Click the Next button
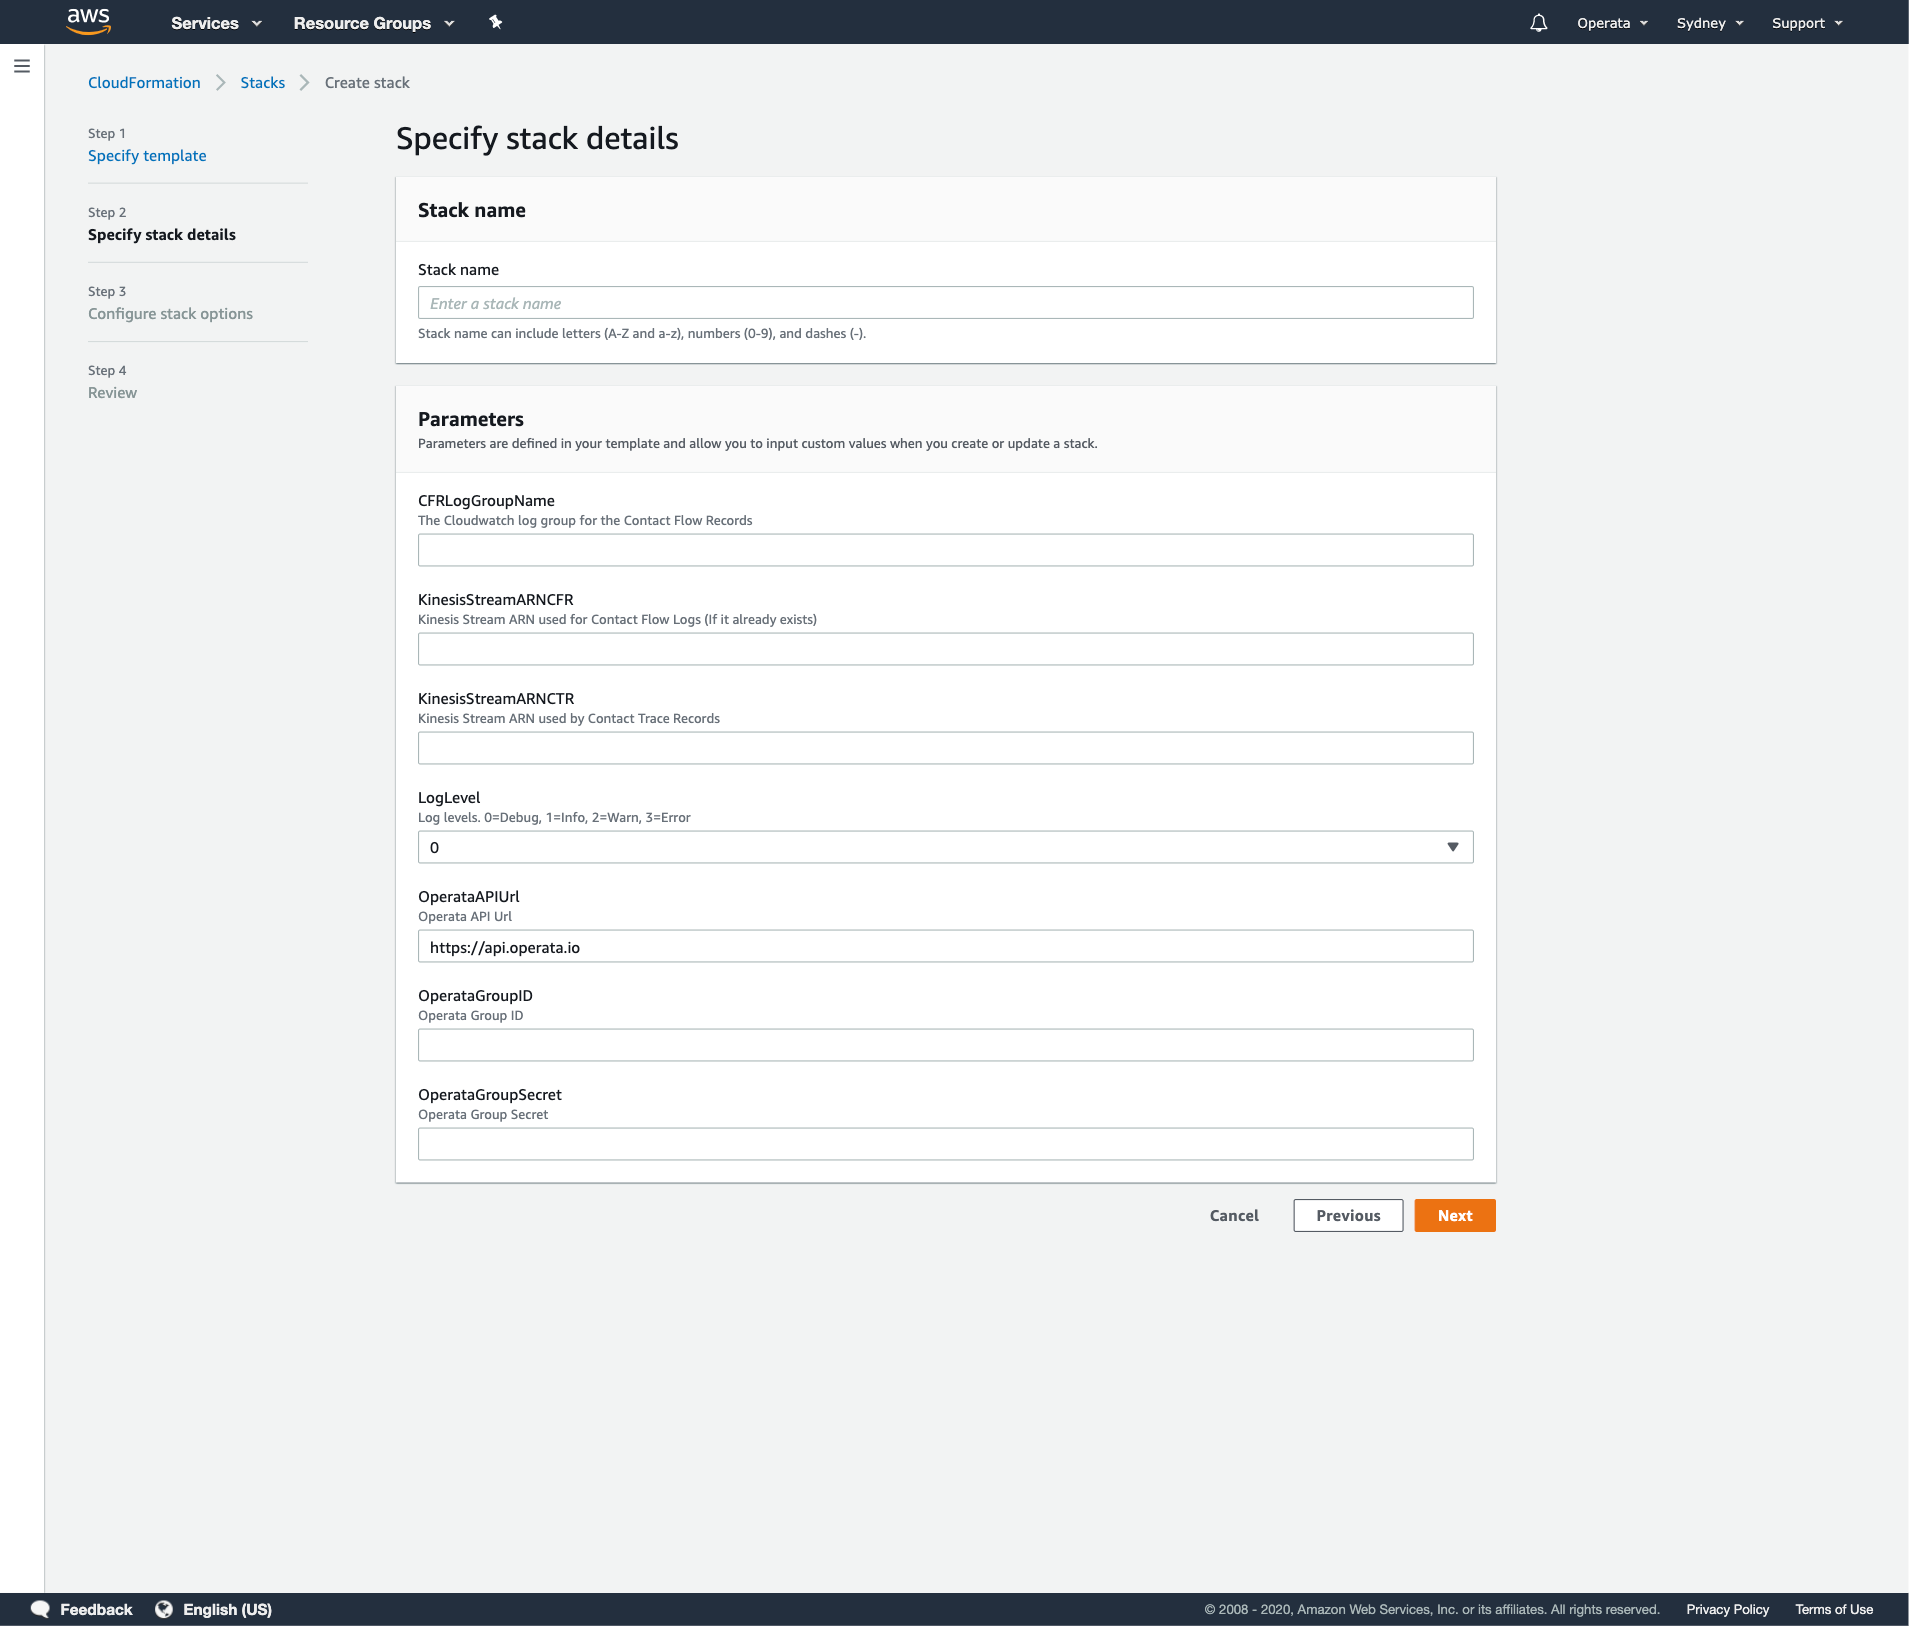 (x=1454, y=1216)
